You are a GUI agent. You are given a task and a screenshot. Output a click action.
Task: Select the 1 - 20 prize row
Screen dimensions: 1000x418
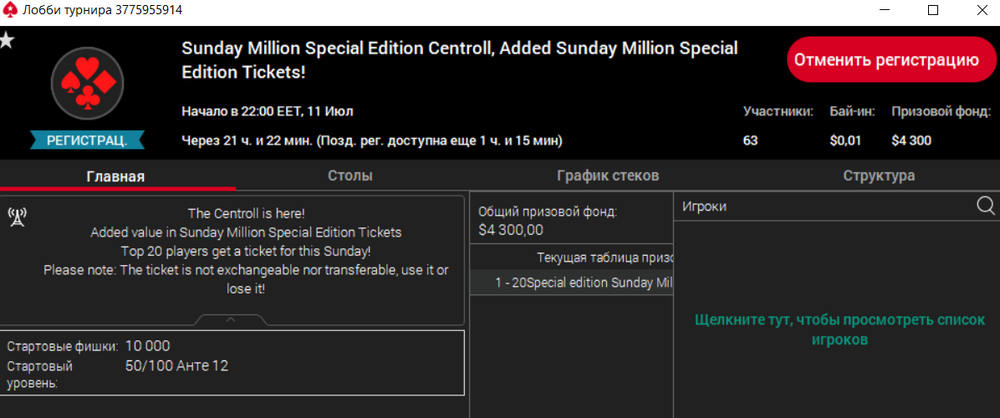point(571,282)
